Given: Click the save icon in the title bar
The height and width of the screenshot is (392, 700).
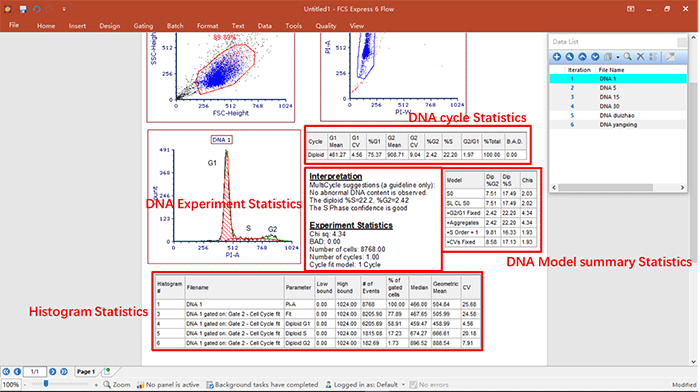Looking at the screenshot, I should coord(23,9).
